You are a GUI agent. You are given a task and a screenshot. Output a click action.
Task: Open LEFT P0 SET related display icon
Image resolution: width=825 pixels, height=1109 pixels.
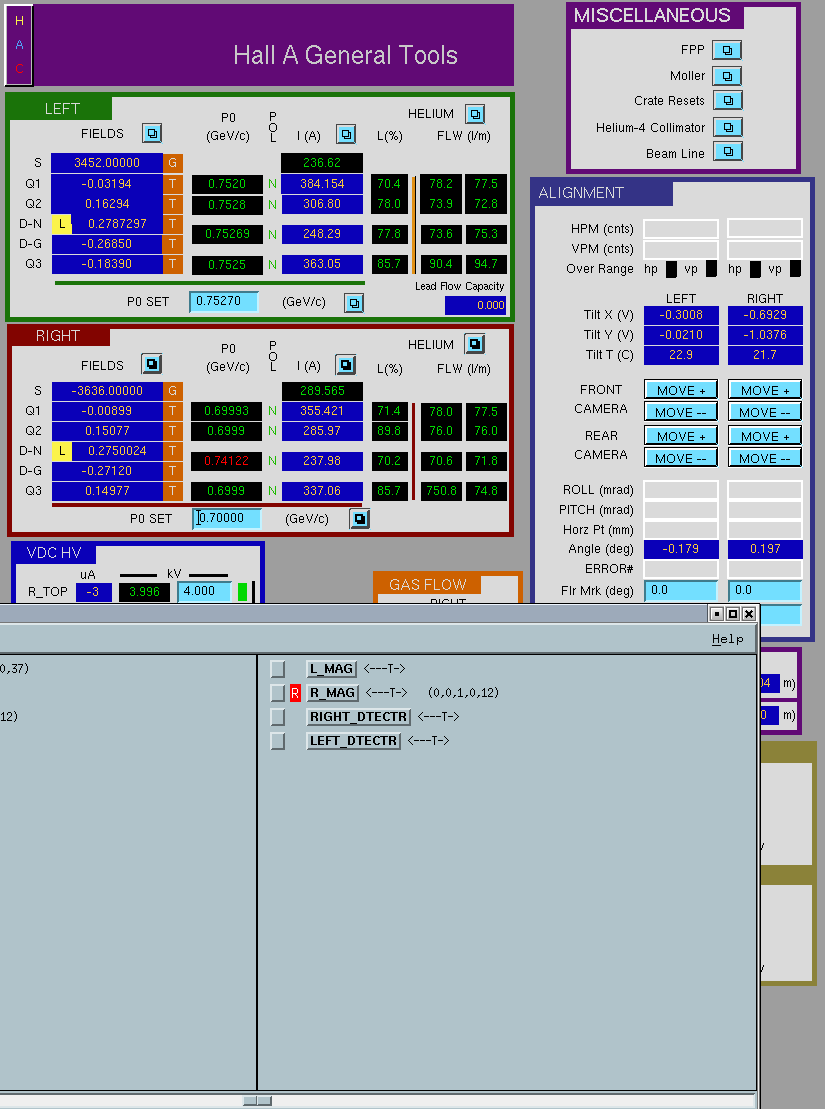pos(354,303)
